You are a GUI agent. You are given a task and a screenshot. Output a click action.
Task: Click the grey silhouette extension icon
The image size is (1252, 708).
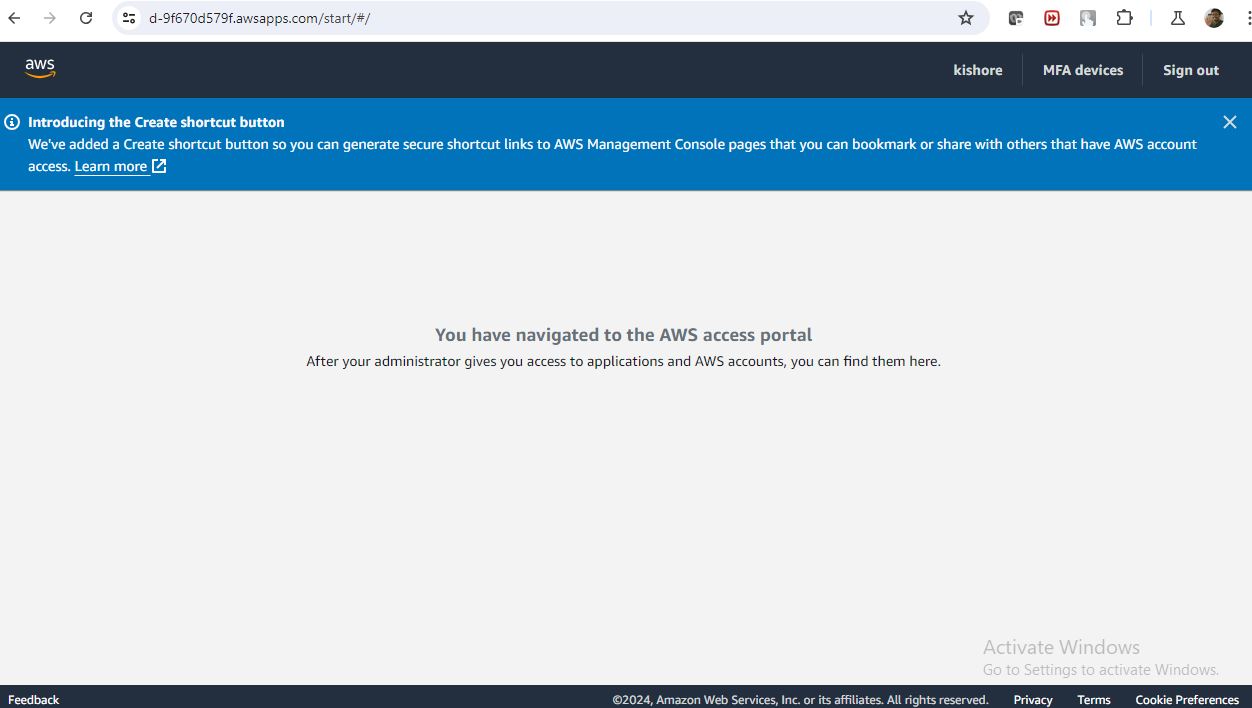1088,18
